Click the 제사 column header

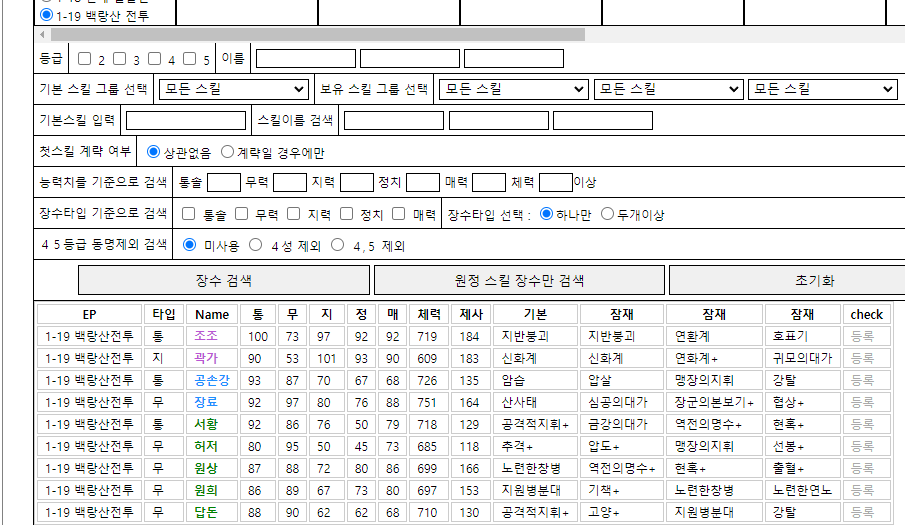coord(471,314)
